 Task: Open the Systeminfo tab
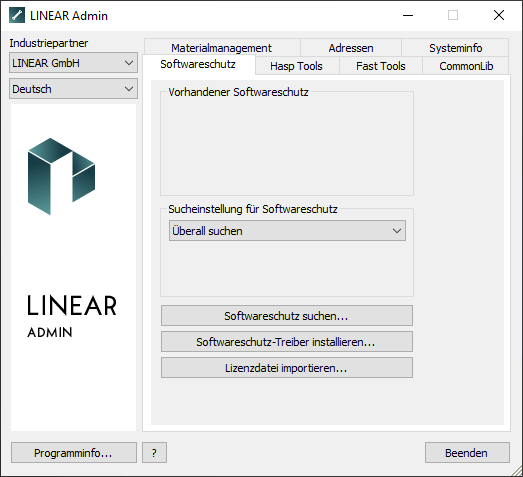(455, 48)
